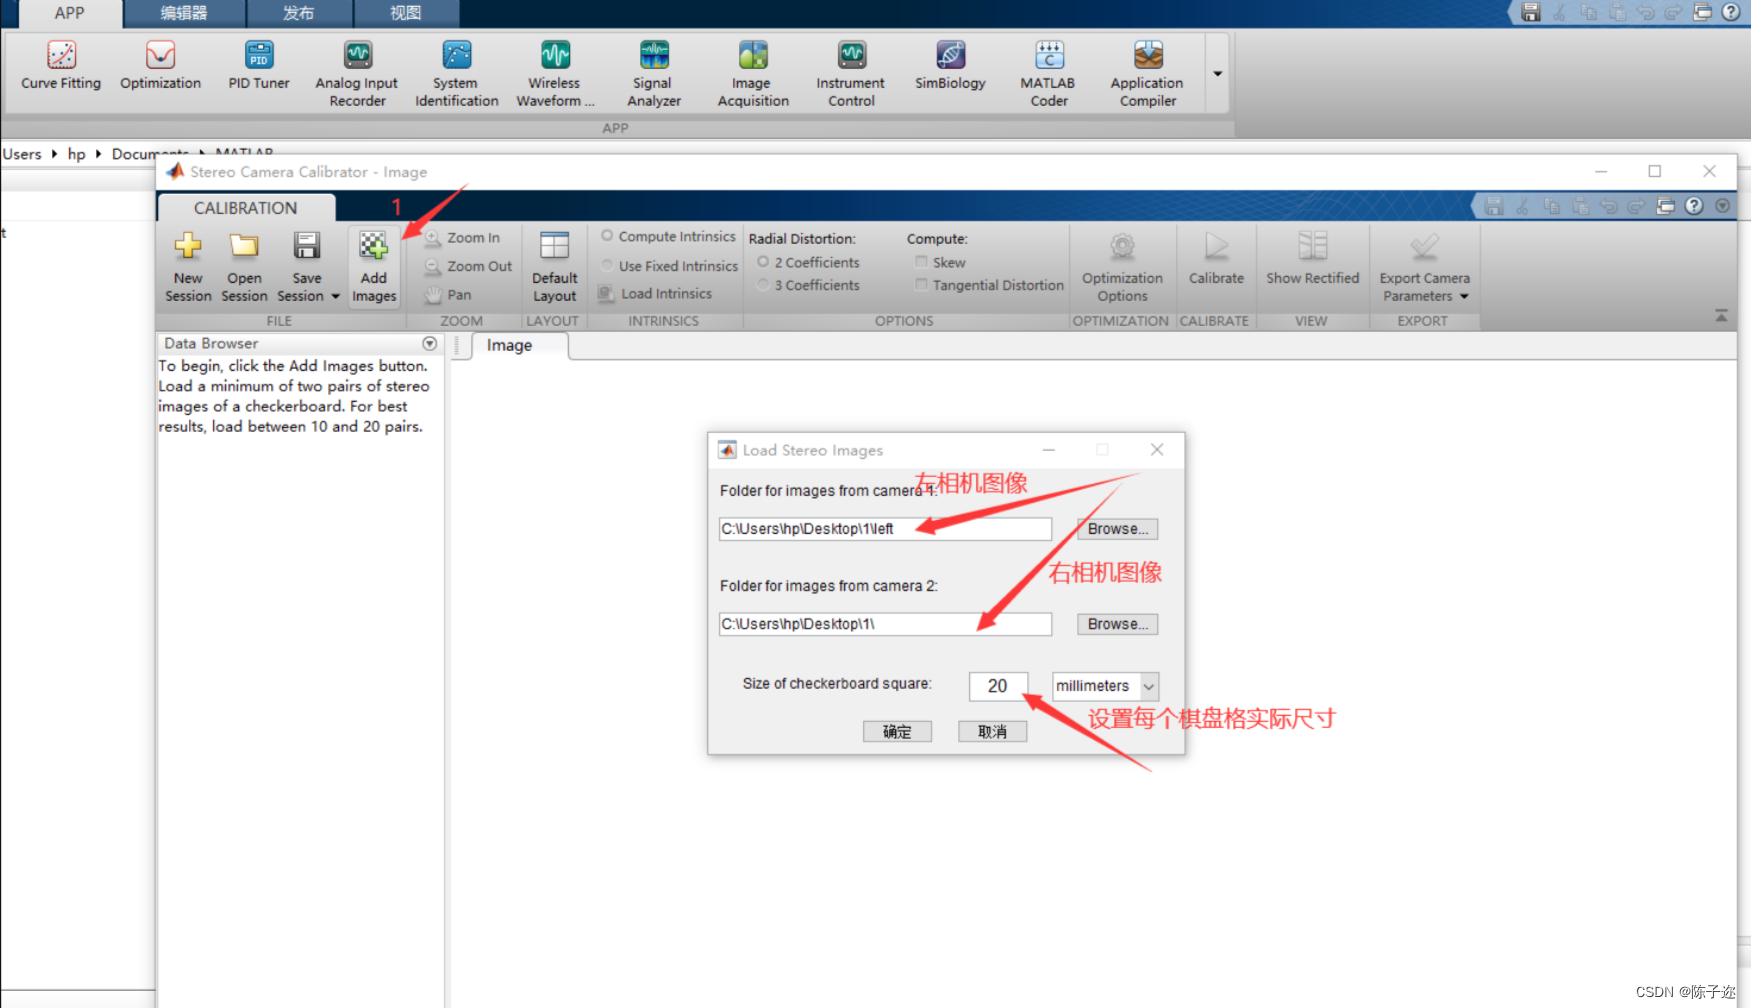Expand Export Camera Parameters dropdown

click(1464, 296)
